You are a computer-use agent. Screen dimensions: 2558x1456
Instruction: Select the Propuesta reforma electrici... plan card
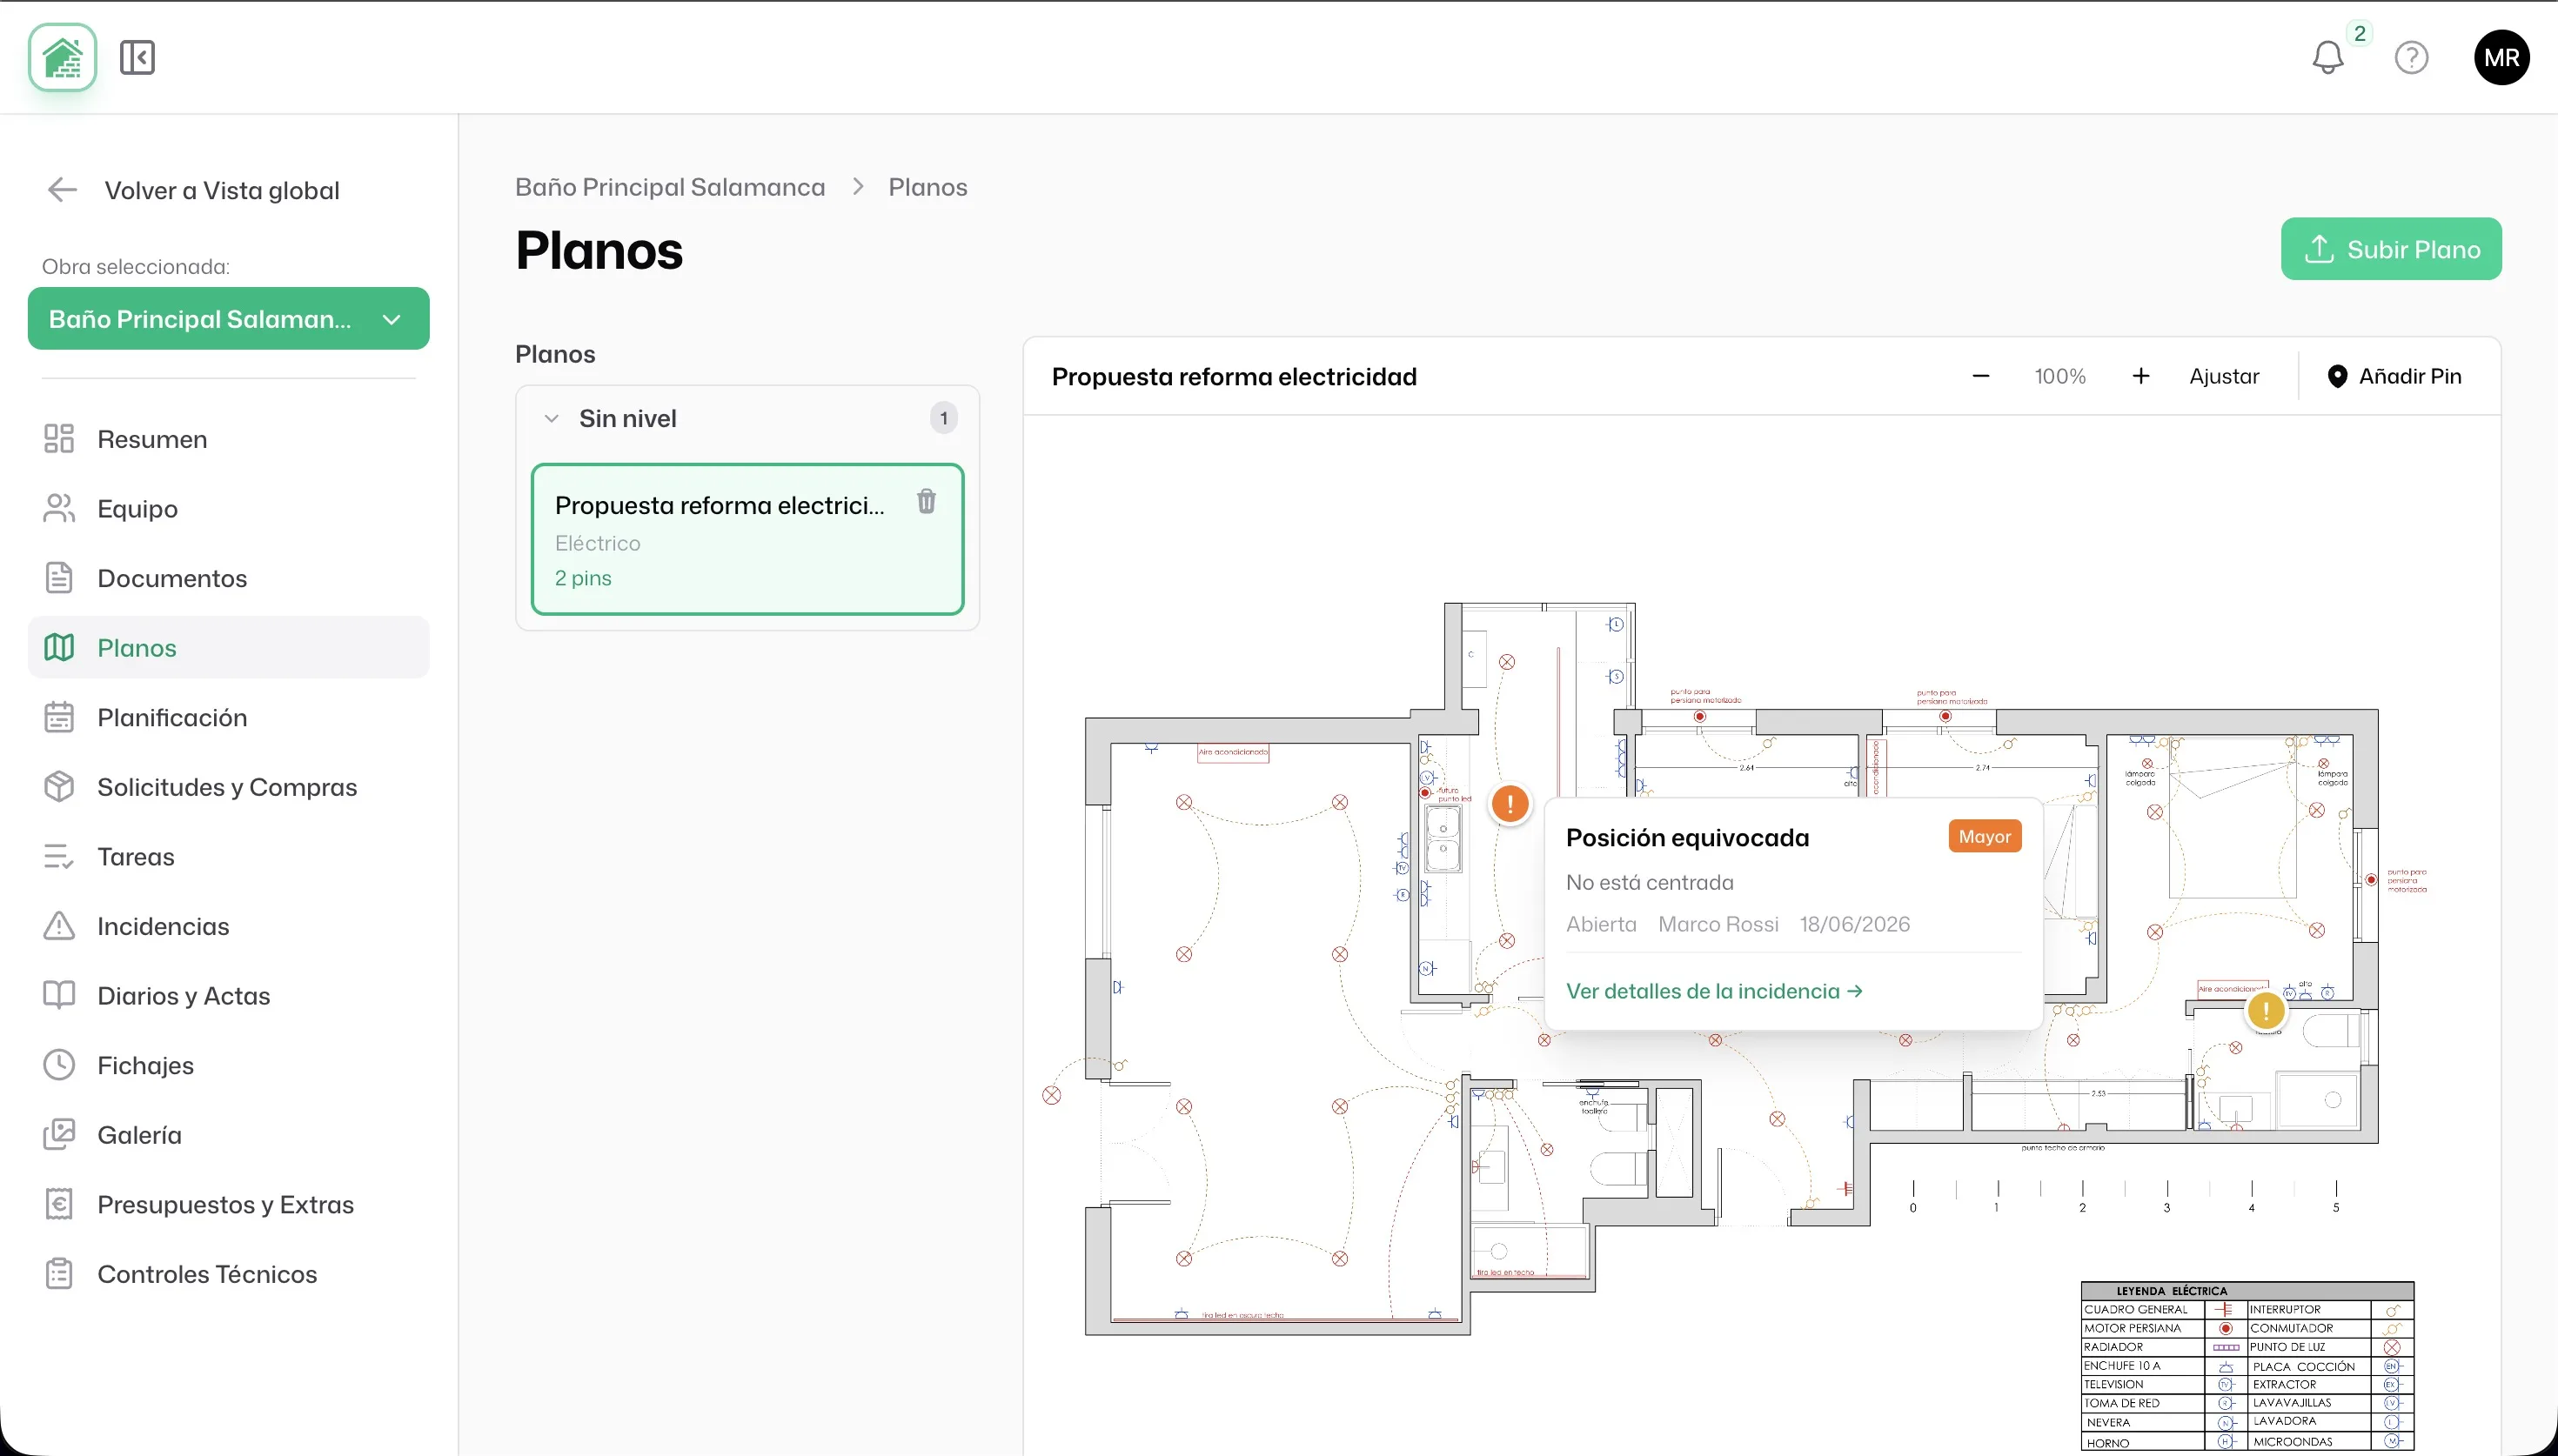pyautogui.click(x=747, y=539)
